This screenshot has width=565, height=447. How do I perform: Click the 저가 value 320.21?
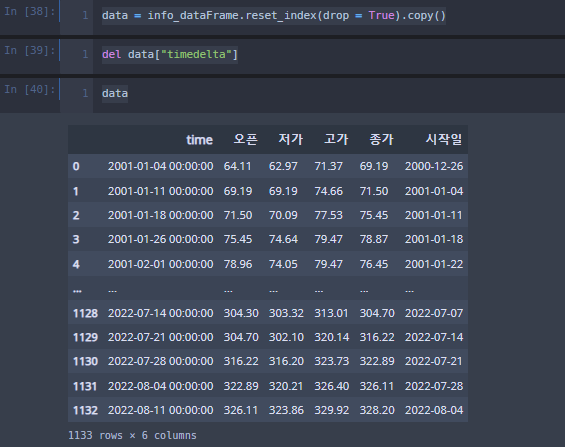[x=286, y=386]
